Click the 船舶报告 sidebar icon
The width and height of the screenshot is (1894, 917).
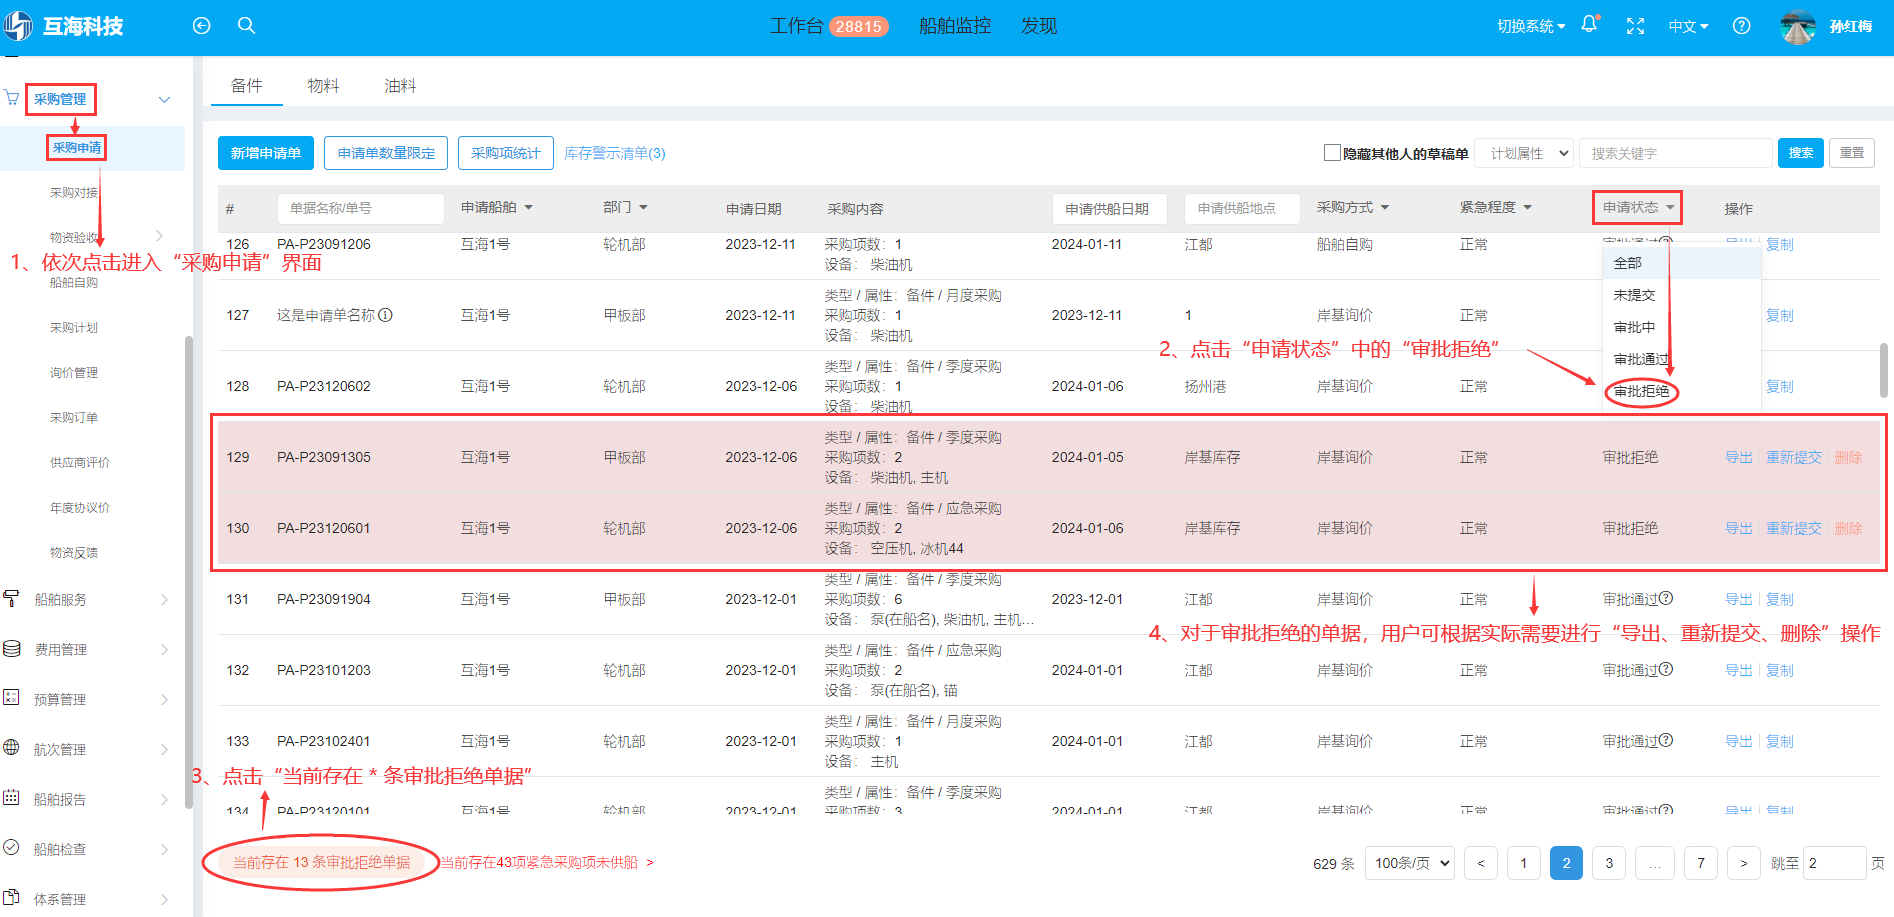point(11,797)
